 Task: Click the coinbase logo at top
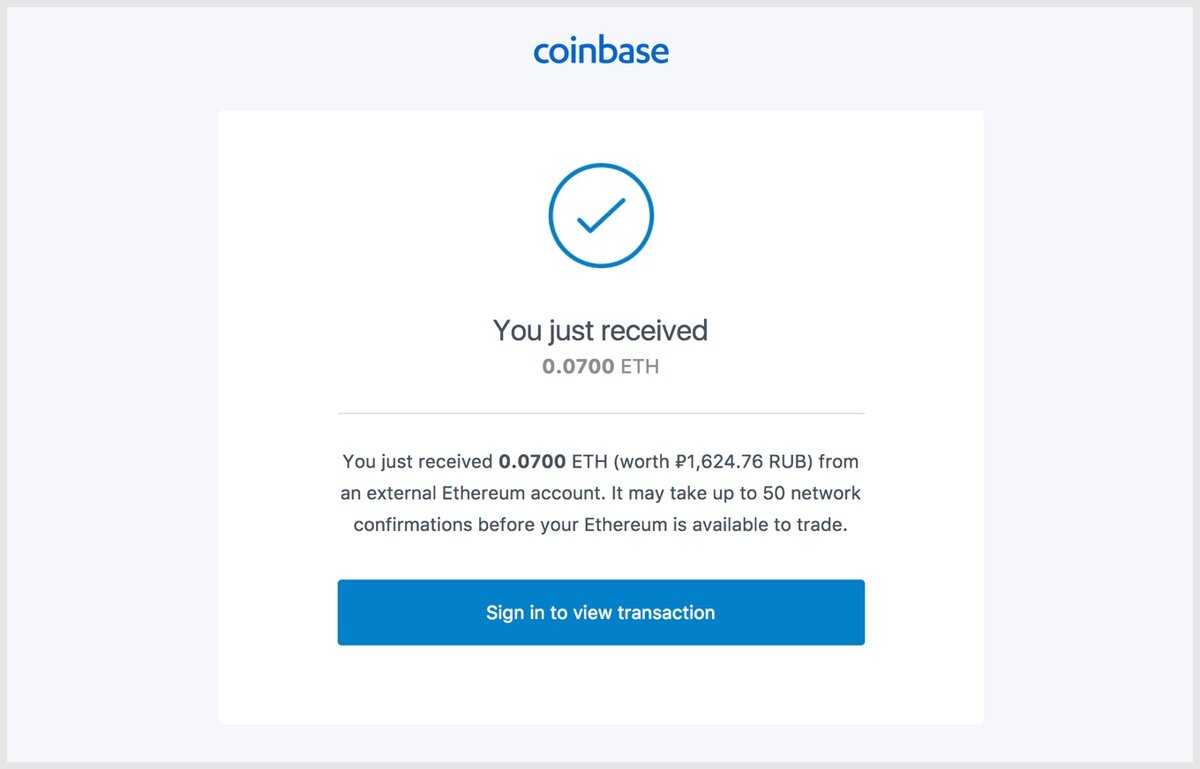pyautogui.click(x=601, y=51)
